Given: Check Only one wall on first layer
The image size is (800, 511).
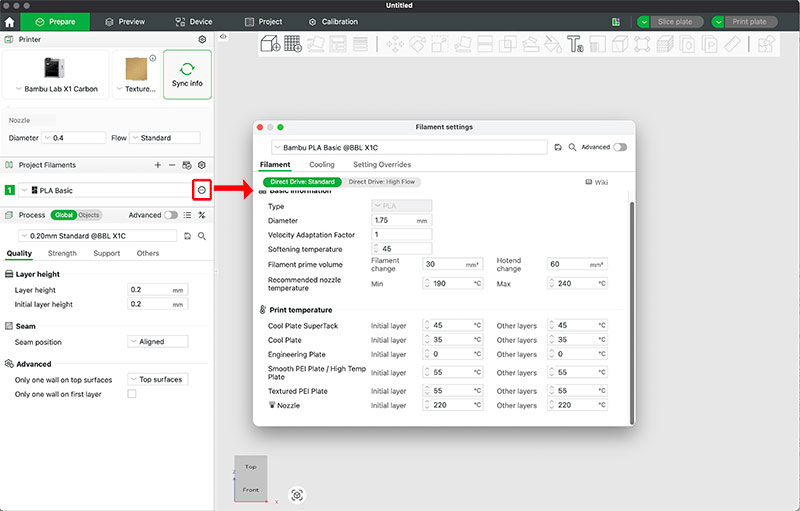Looking at the screenshot, I should 132,394.
